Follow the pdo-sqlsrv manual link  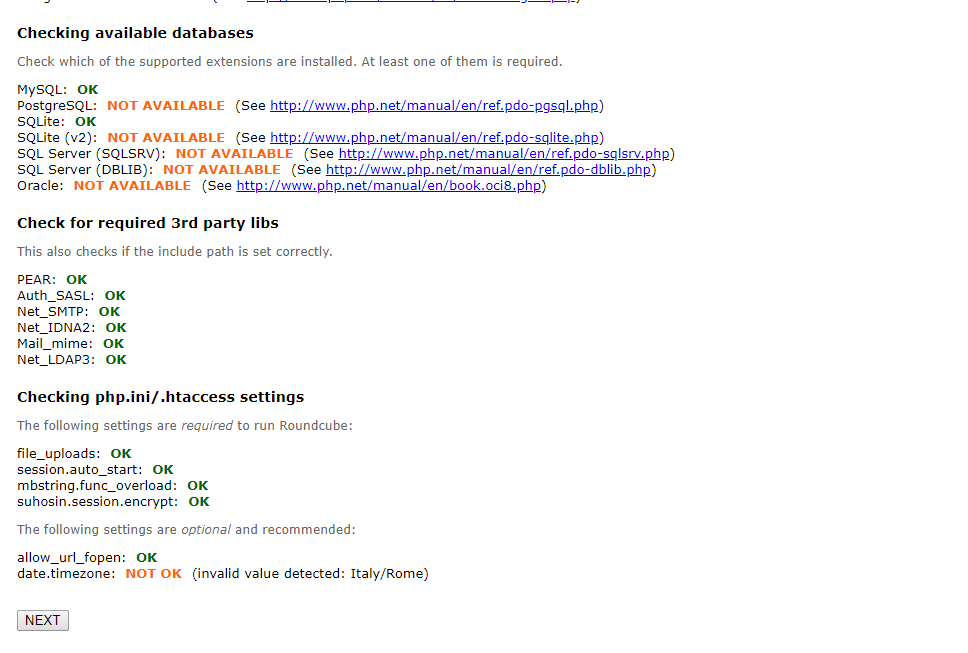[x=503, y=153]
